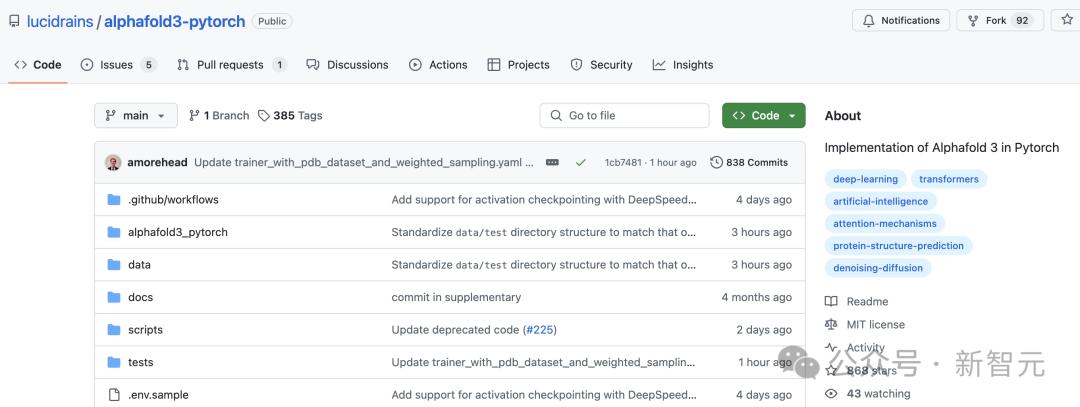
Task: View the 385 Tags list
Action: click(290, 115)
